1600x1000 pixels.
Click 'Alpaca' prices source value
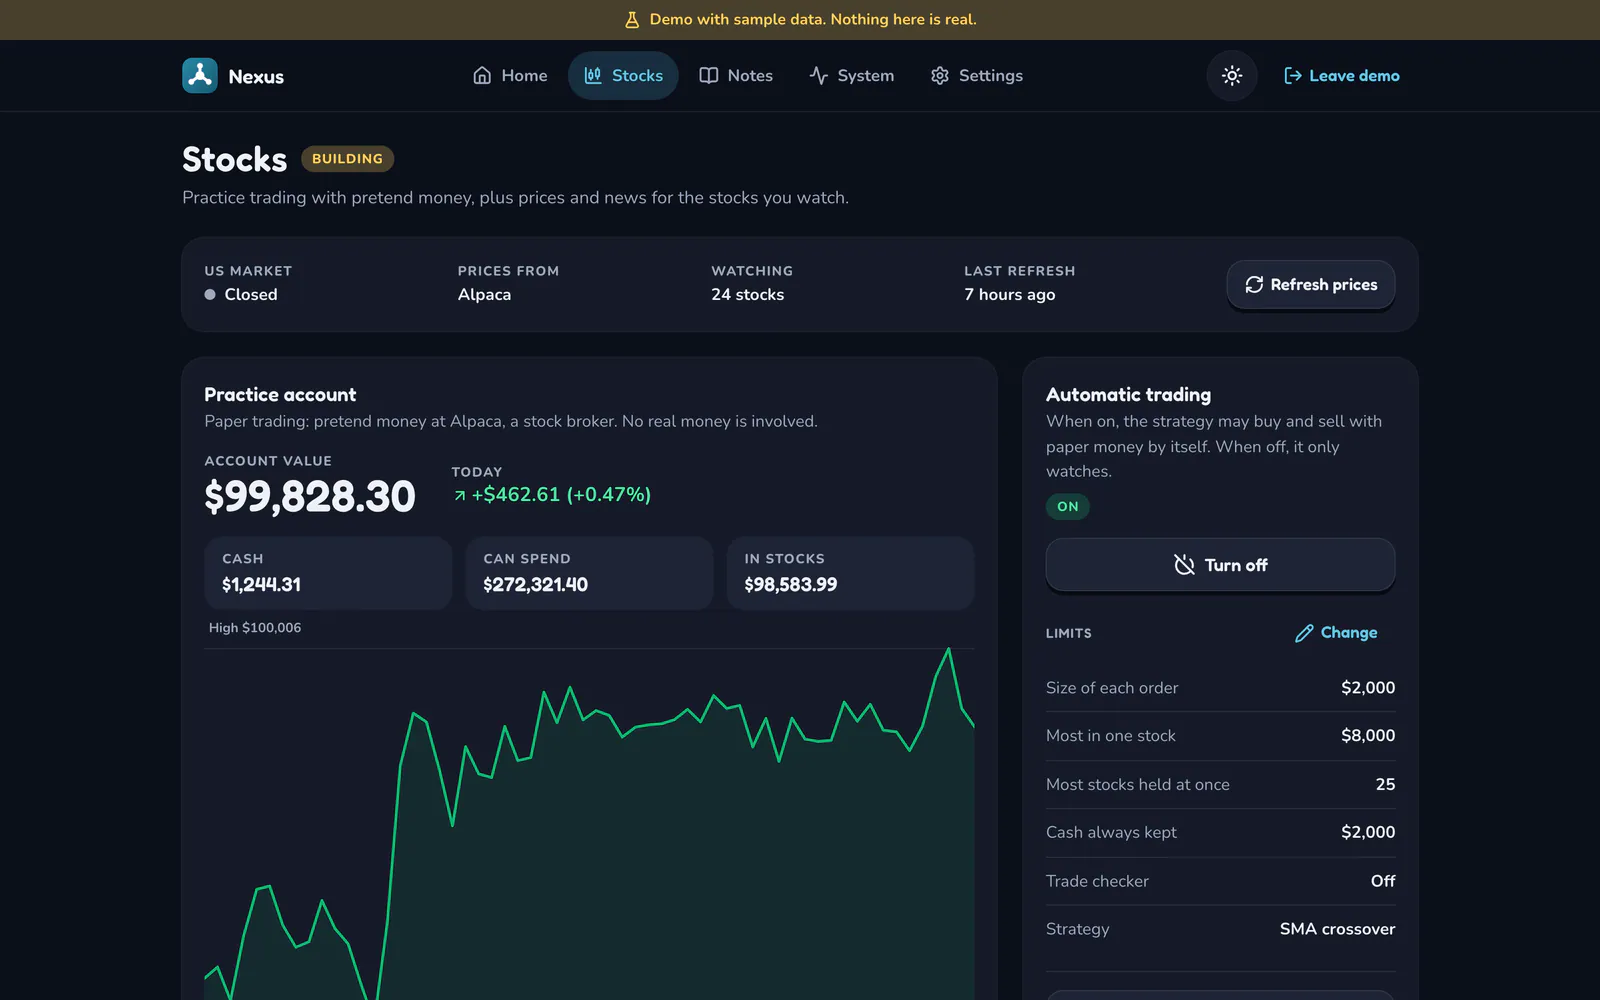484,295
